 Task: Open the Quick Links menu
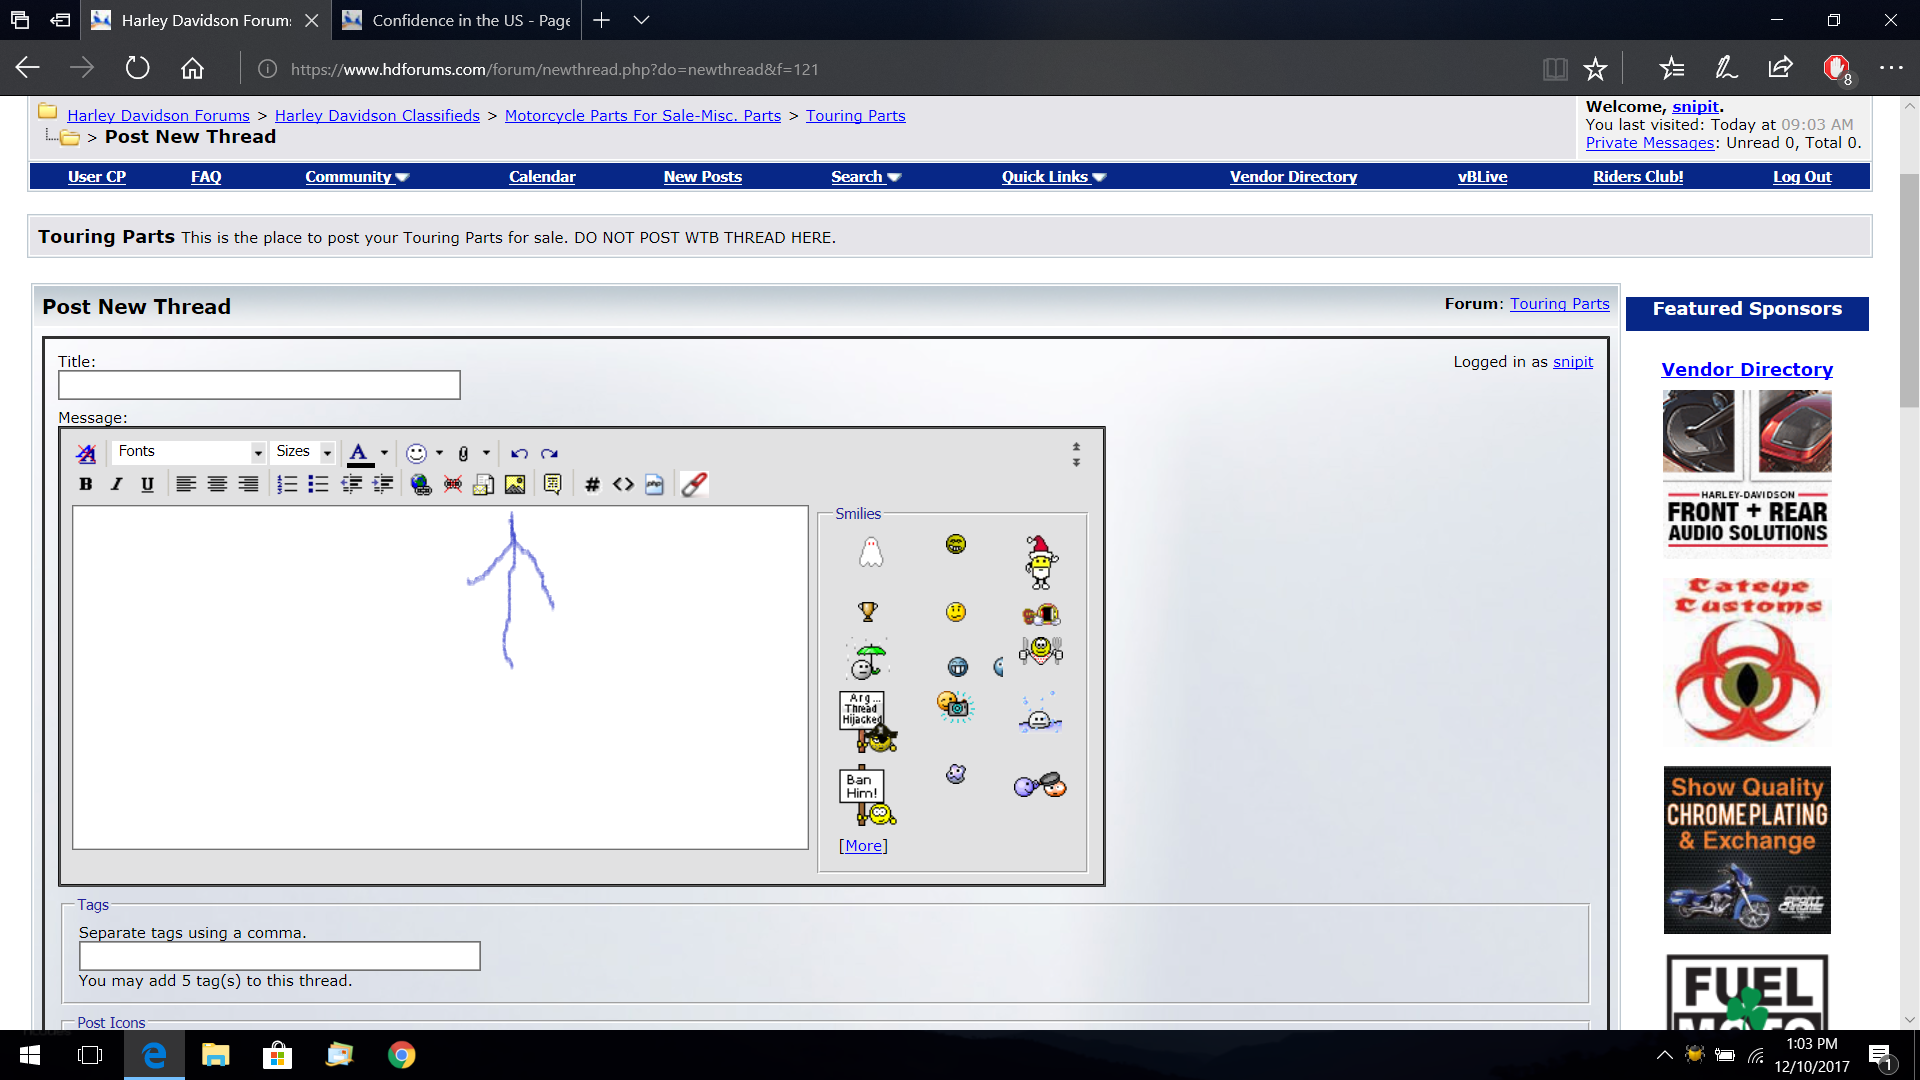1053,177
